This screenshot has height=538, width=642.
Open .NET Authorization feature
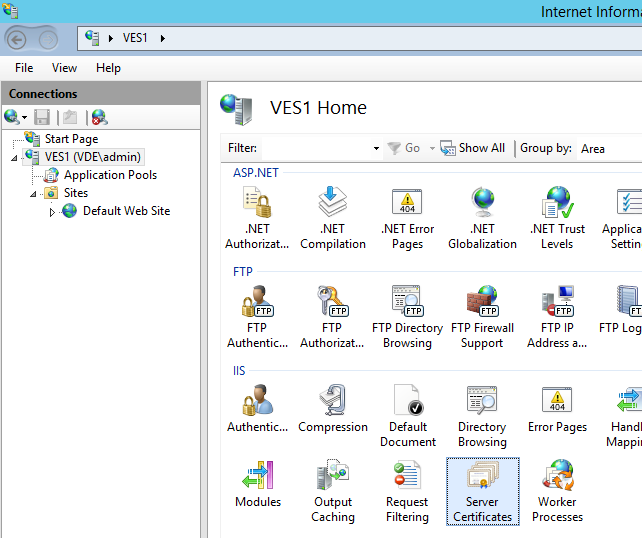[x=257, y=217]
